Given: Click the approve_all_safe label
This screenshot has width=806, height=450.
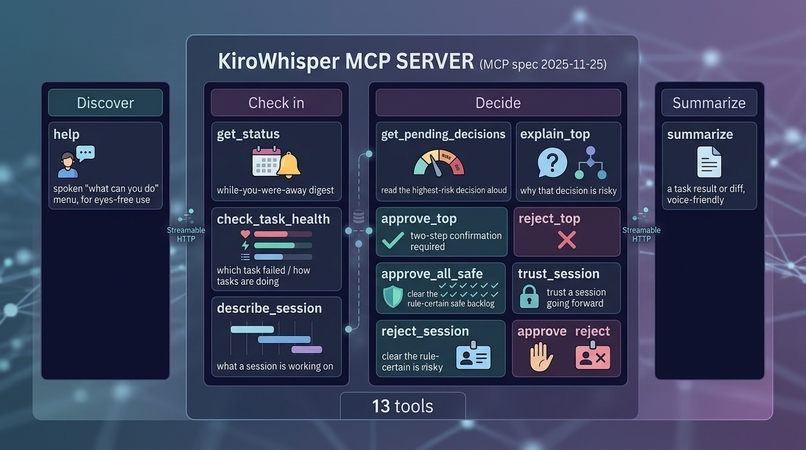Looking at the screenshot, I should (x=432, y=274).
